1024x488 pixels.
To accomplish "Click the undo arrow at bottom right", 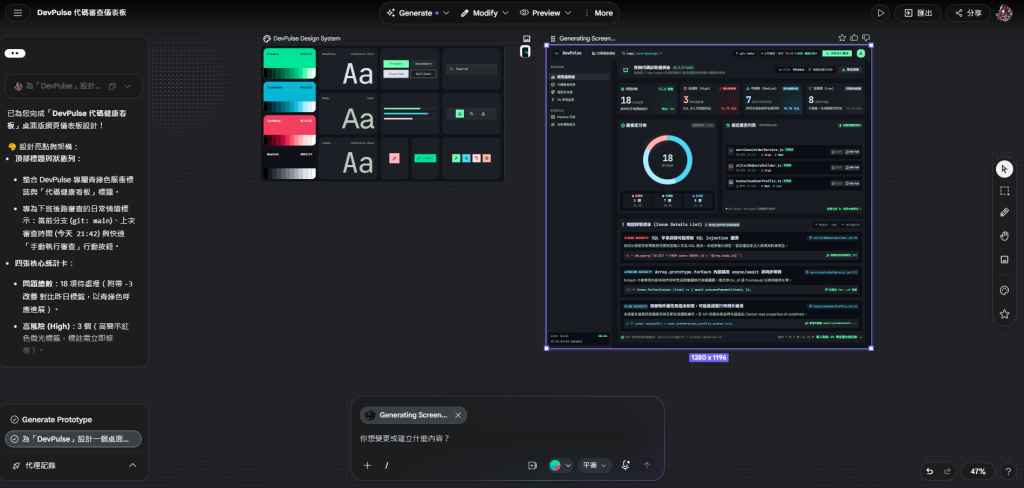I will click(x=931, y=471).
